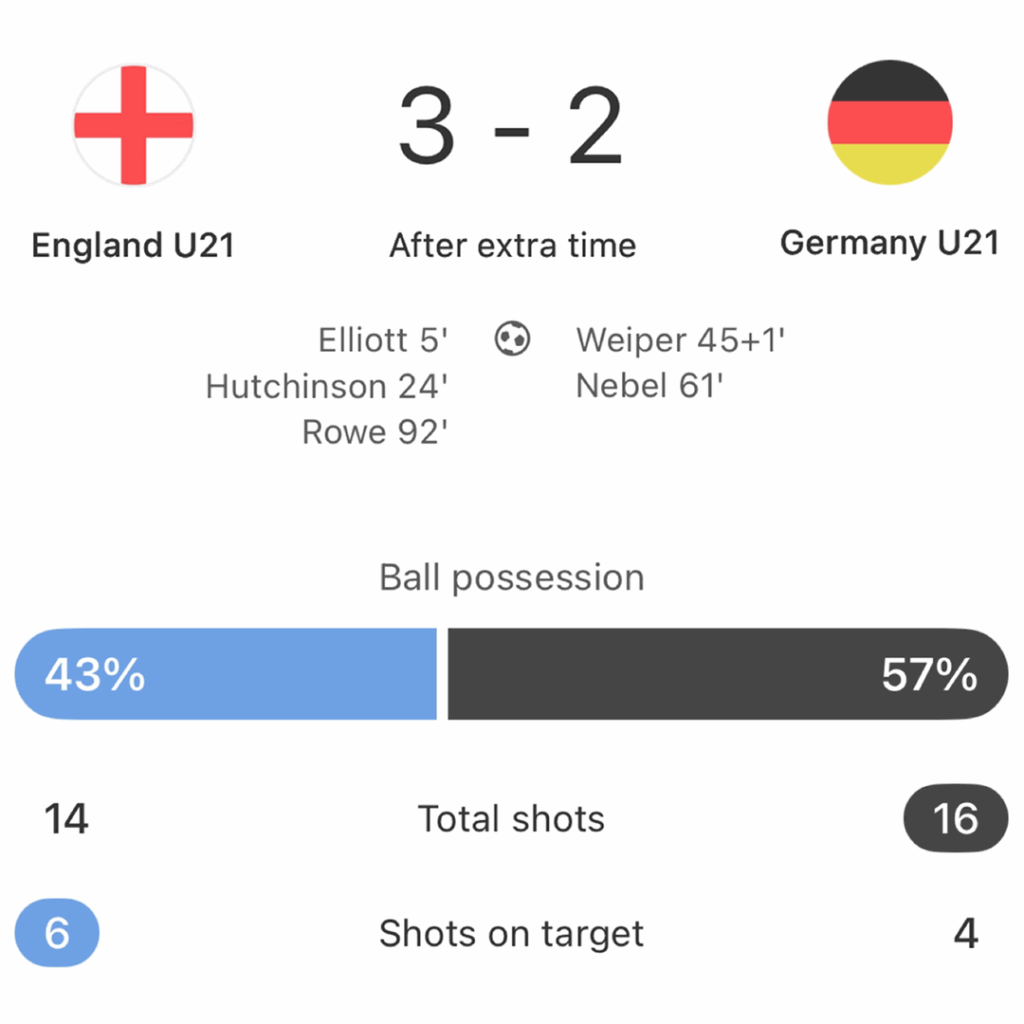Click the Shots on target stat label
This screenshot has width=1024, height=1024.
click(x=511, y=933)
